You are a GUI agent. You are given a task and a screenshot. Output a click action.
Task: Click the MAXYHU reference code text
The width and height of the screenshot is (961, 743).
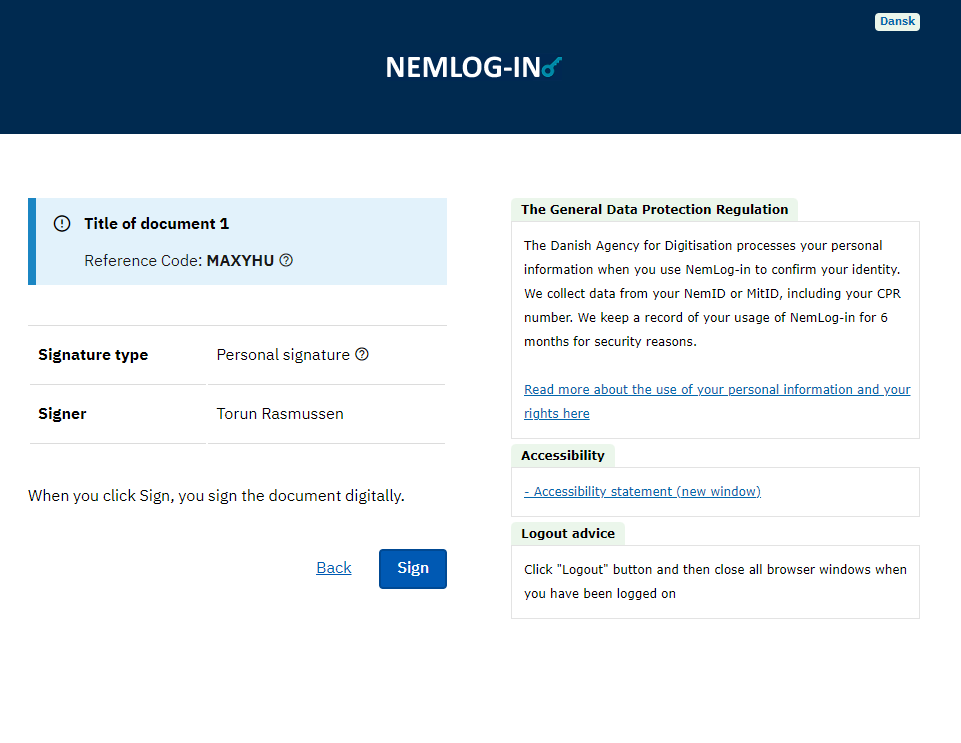[x=240, y=261]
